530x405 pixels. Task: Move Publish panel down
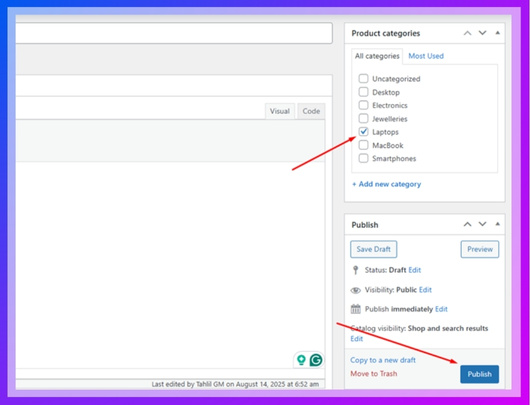(482, 224)
